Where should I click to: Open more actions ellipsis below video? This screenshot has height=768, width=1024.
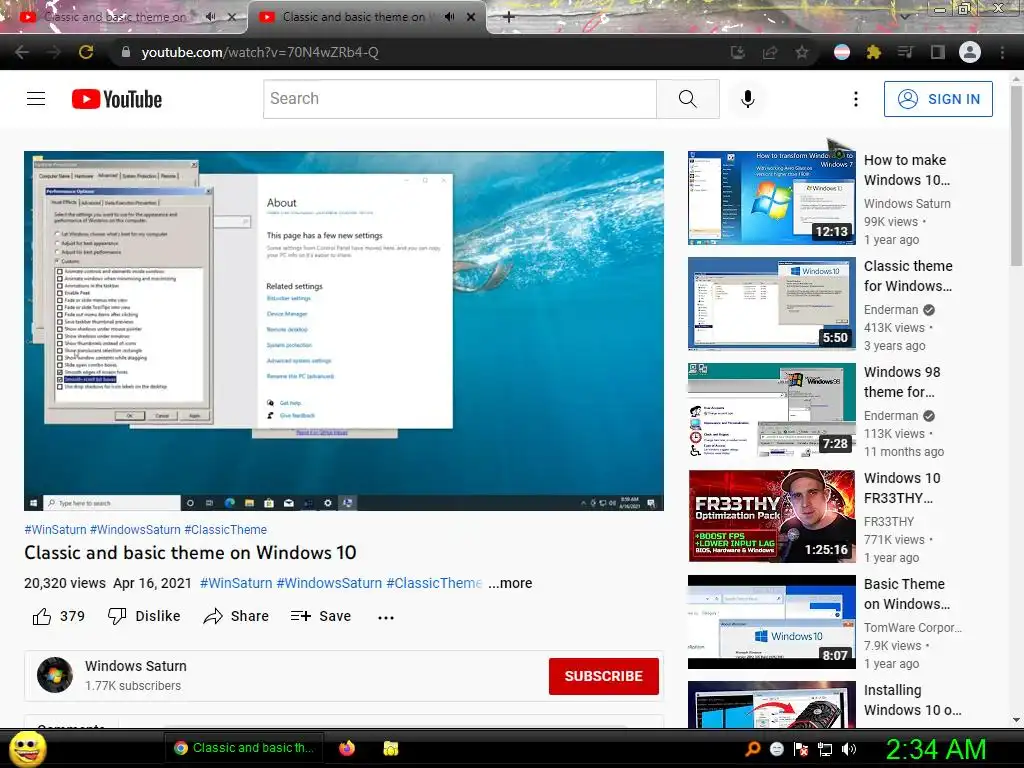coord(386,617)
